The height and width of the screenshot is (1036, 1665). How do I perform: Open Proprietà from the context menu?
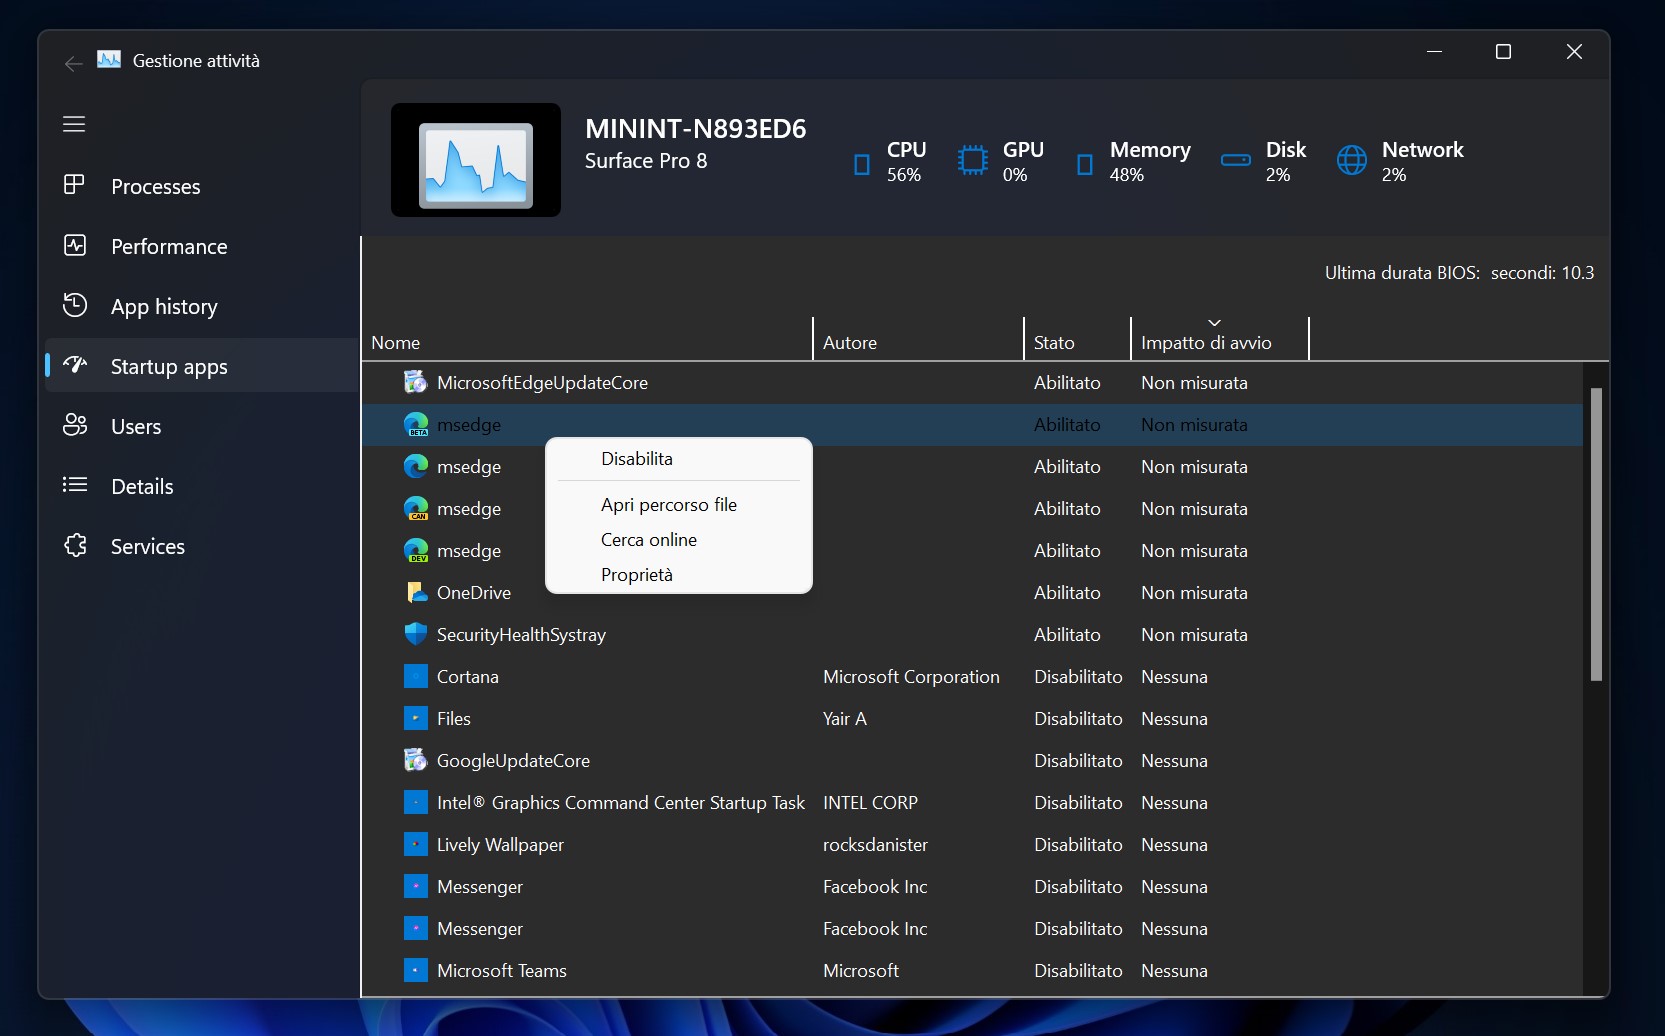[636, 575]
